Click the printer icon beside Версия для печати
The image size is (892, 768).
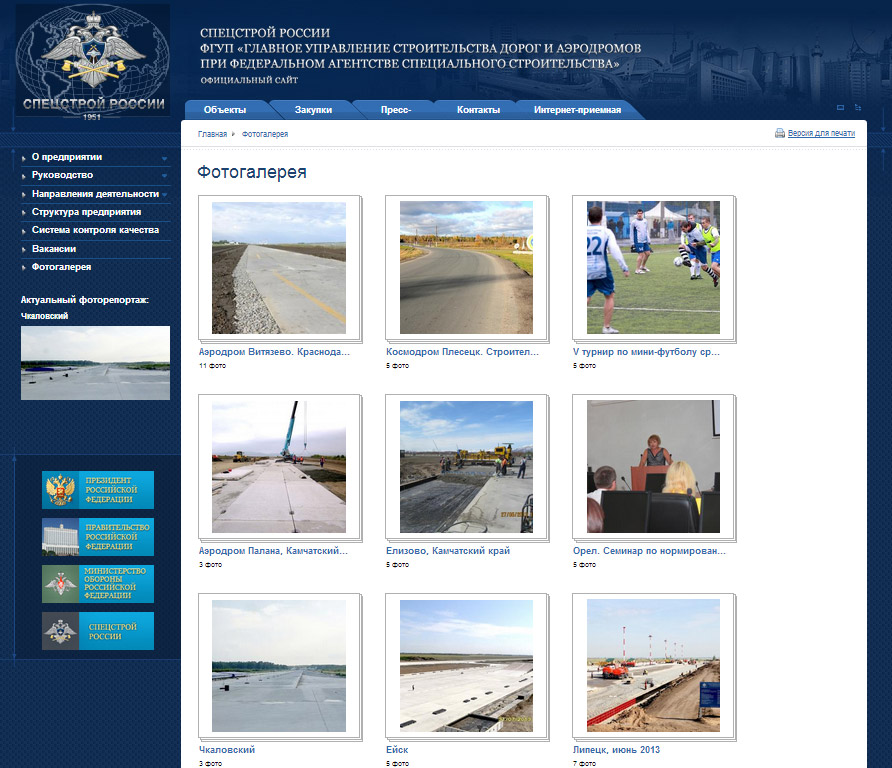click(x=780, y=133)
